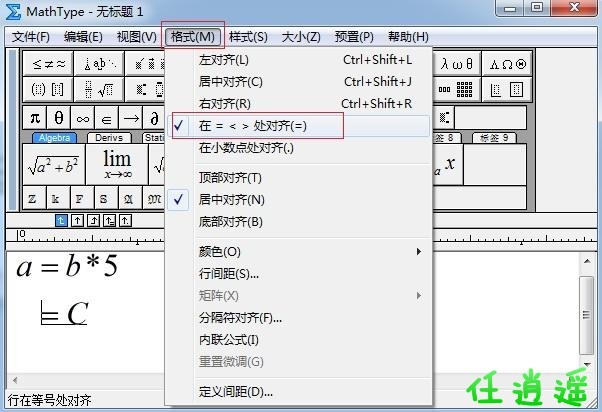Screen dimensions: 602x412
Task: Select the fourth tab-stop arrow icon
Action: point(110,221)
